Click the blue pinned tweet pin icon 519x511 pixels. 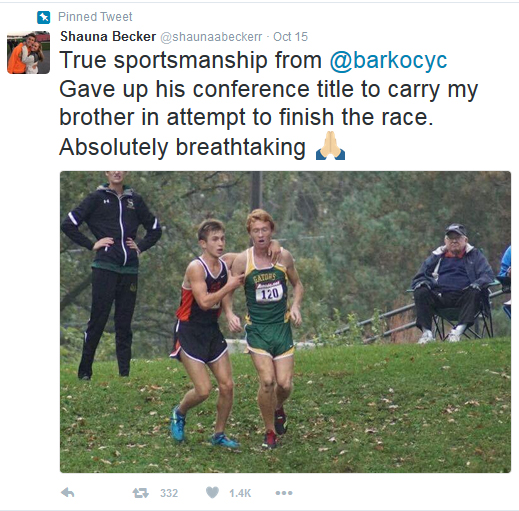point(43,17)
